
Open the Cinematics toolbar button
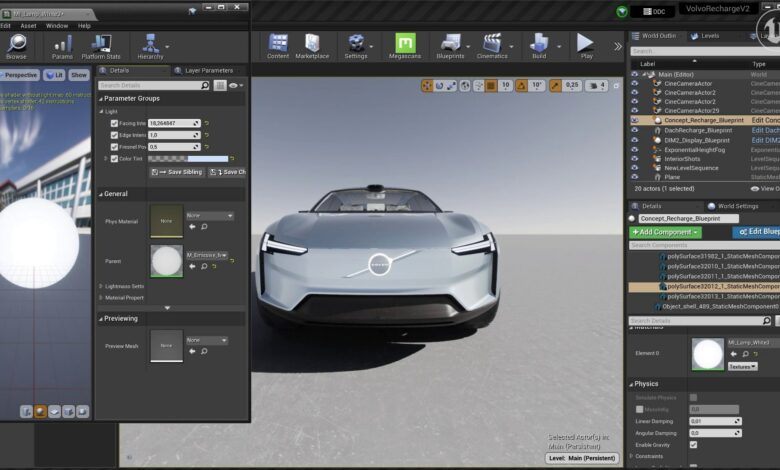coord(492,47)
